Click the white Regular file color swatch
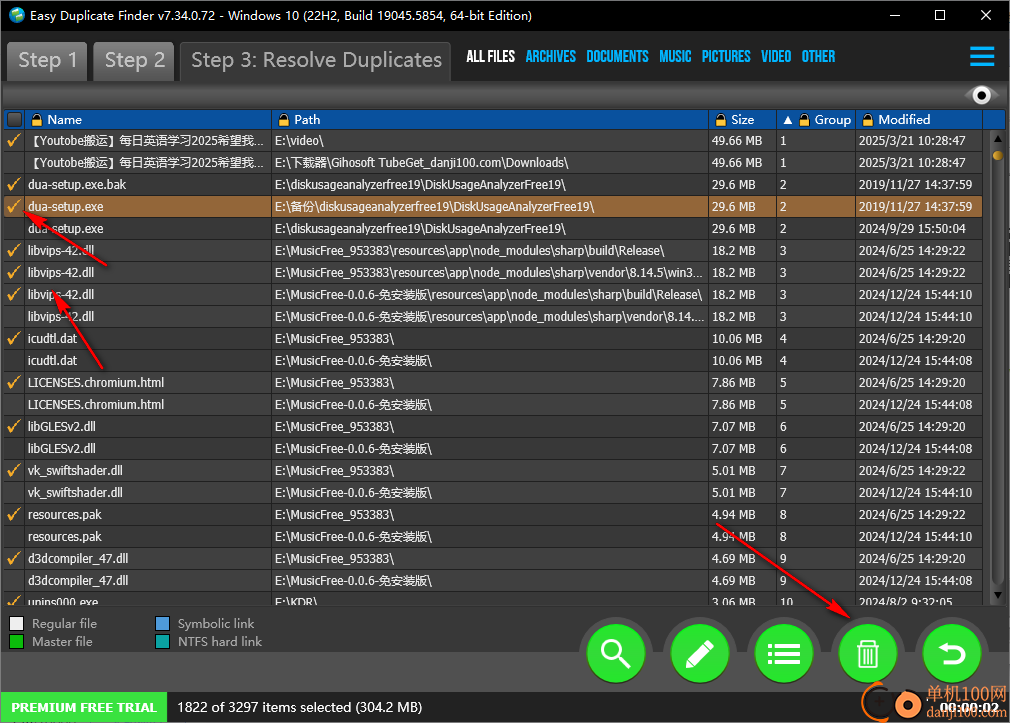 tap(17, 624)
